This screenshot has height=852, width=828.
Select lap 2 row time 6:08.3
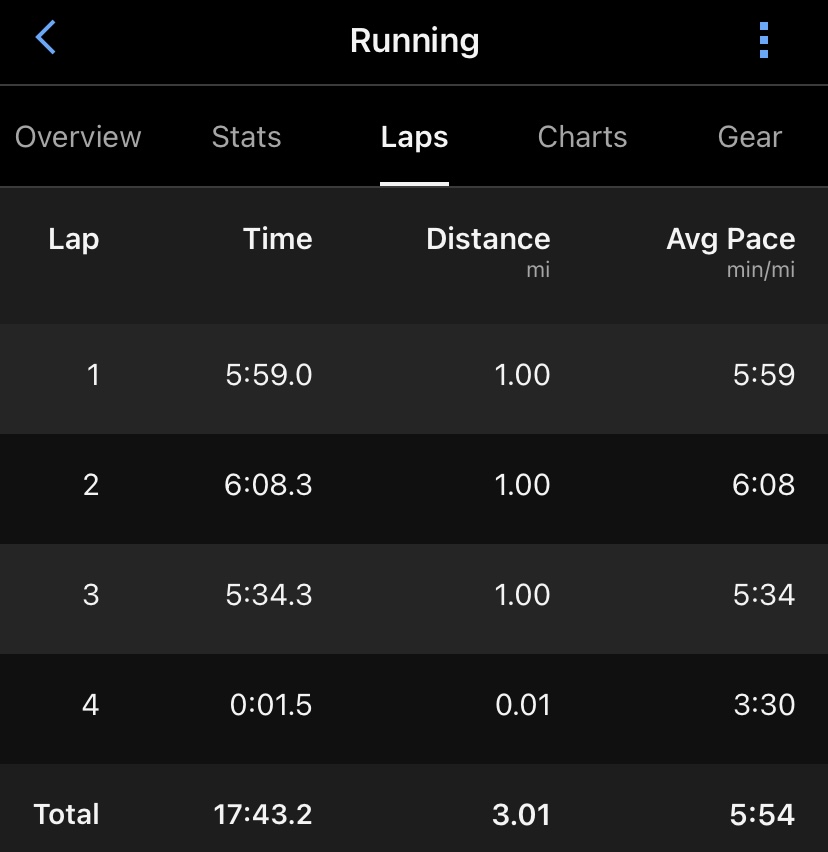point(268,485)
